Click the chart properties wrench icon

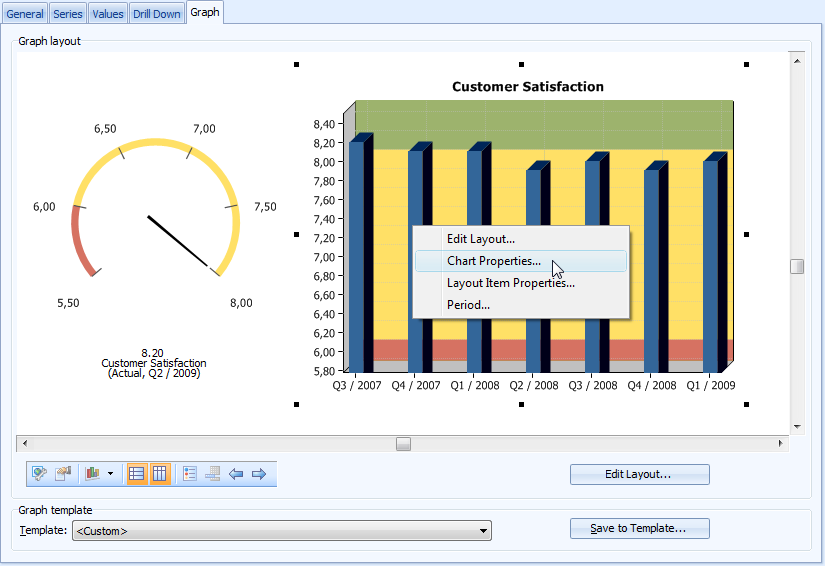40,474
